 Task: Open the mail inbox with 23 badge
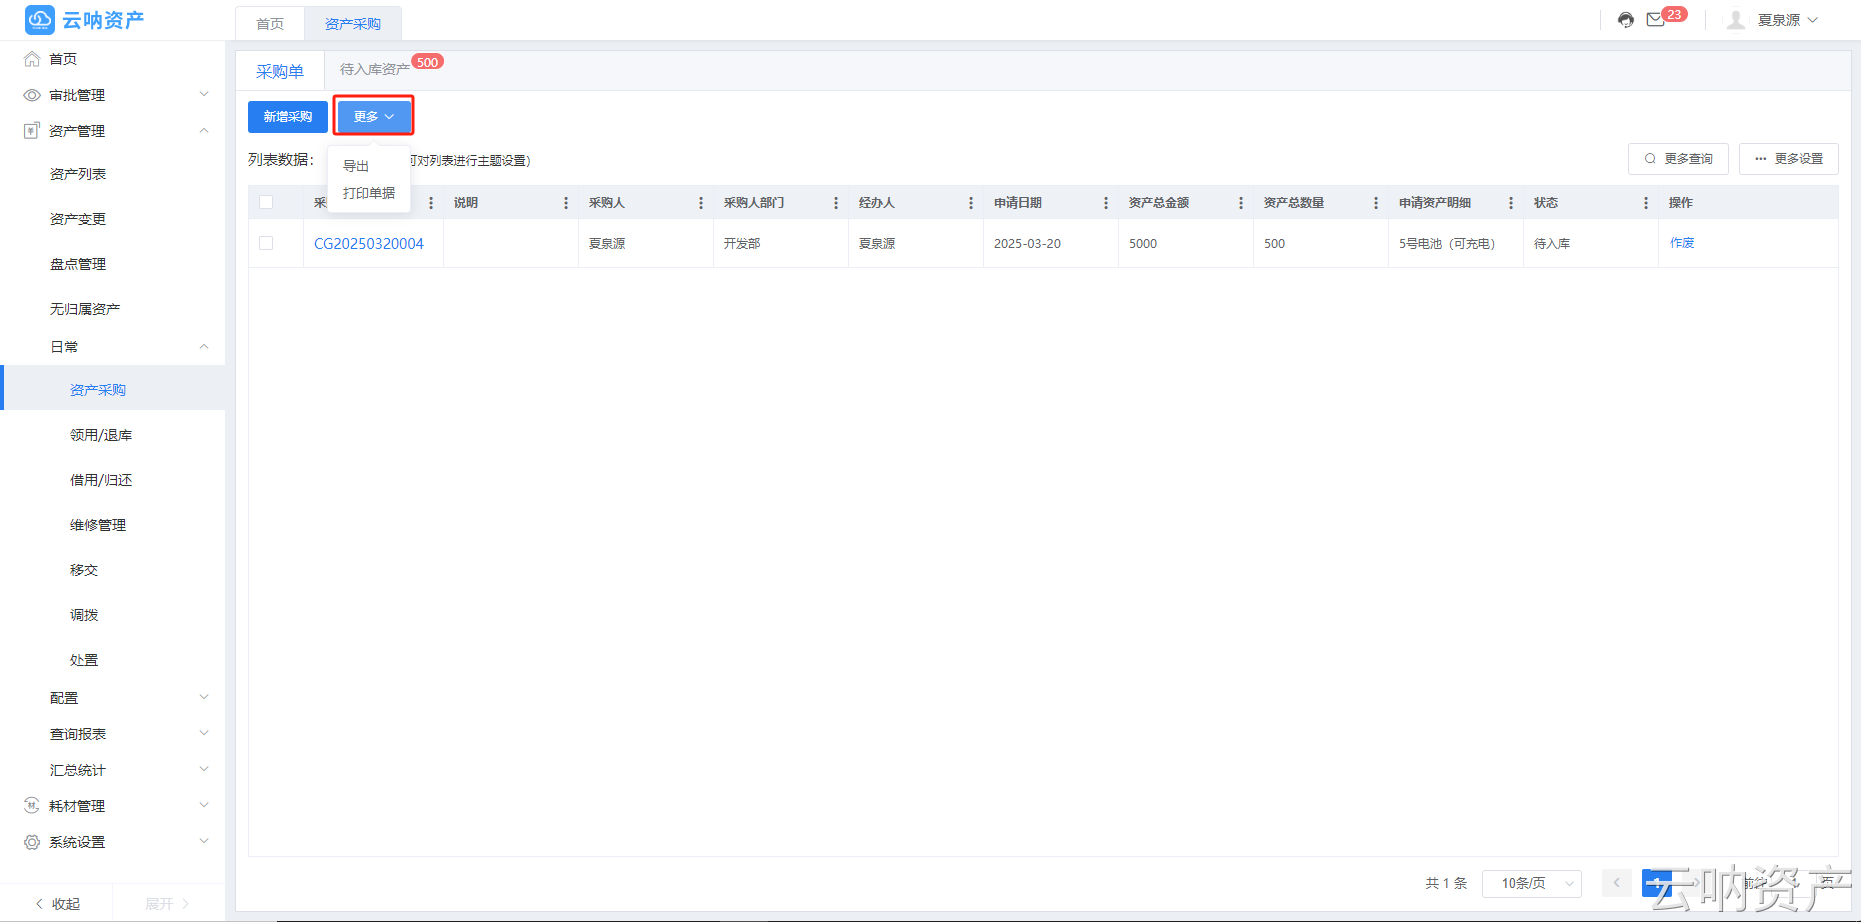pos(1656,20)
